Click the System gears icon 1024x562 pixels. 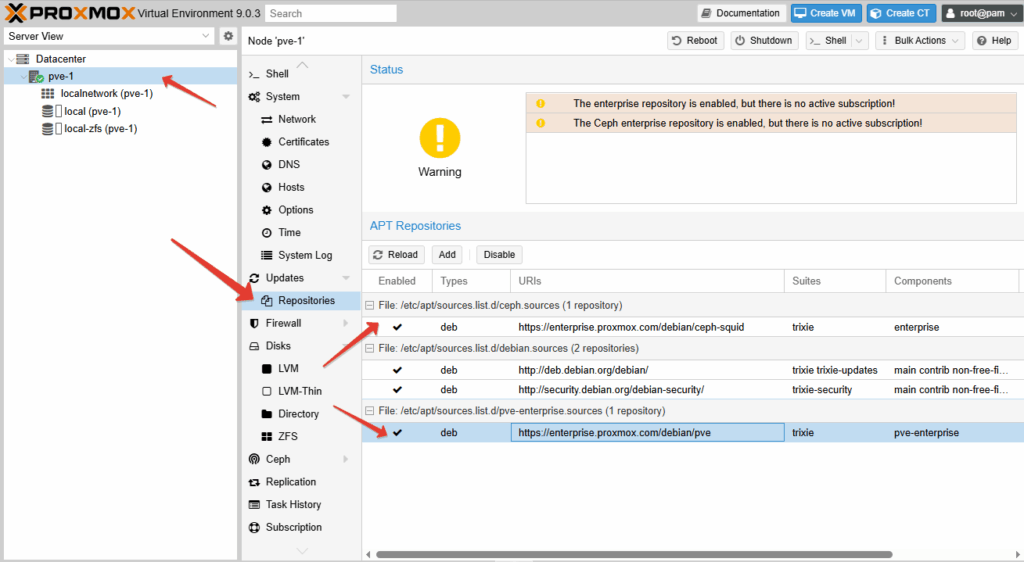[x=254, y=97]
